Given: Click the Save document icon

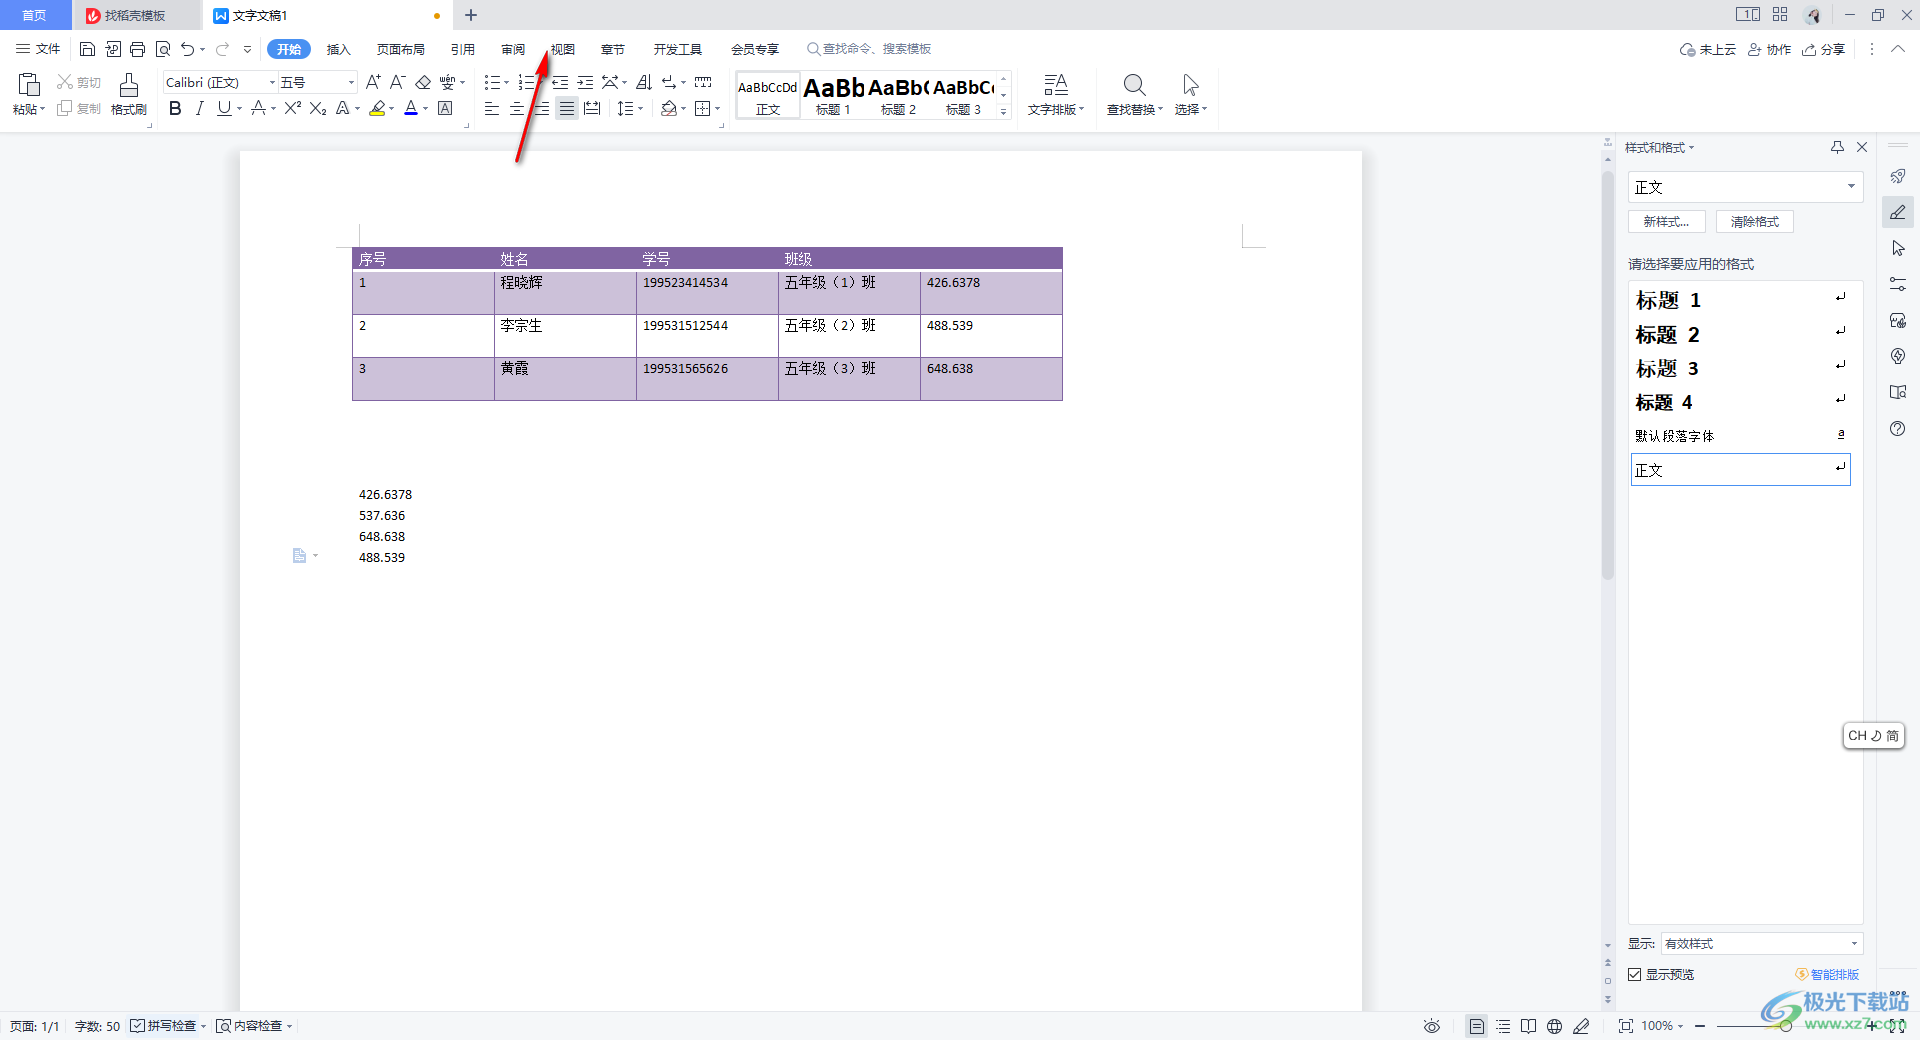Looking at the screenshot, I should (x=87, y=49).
